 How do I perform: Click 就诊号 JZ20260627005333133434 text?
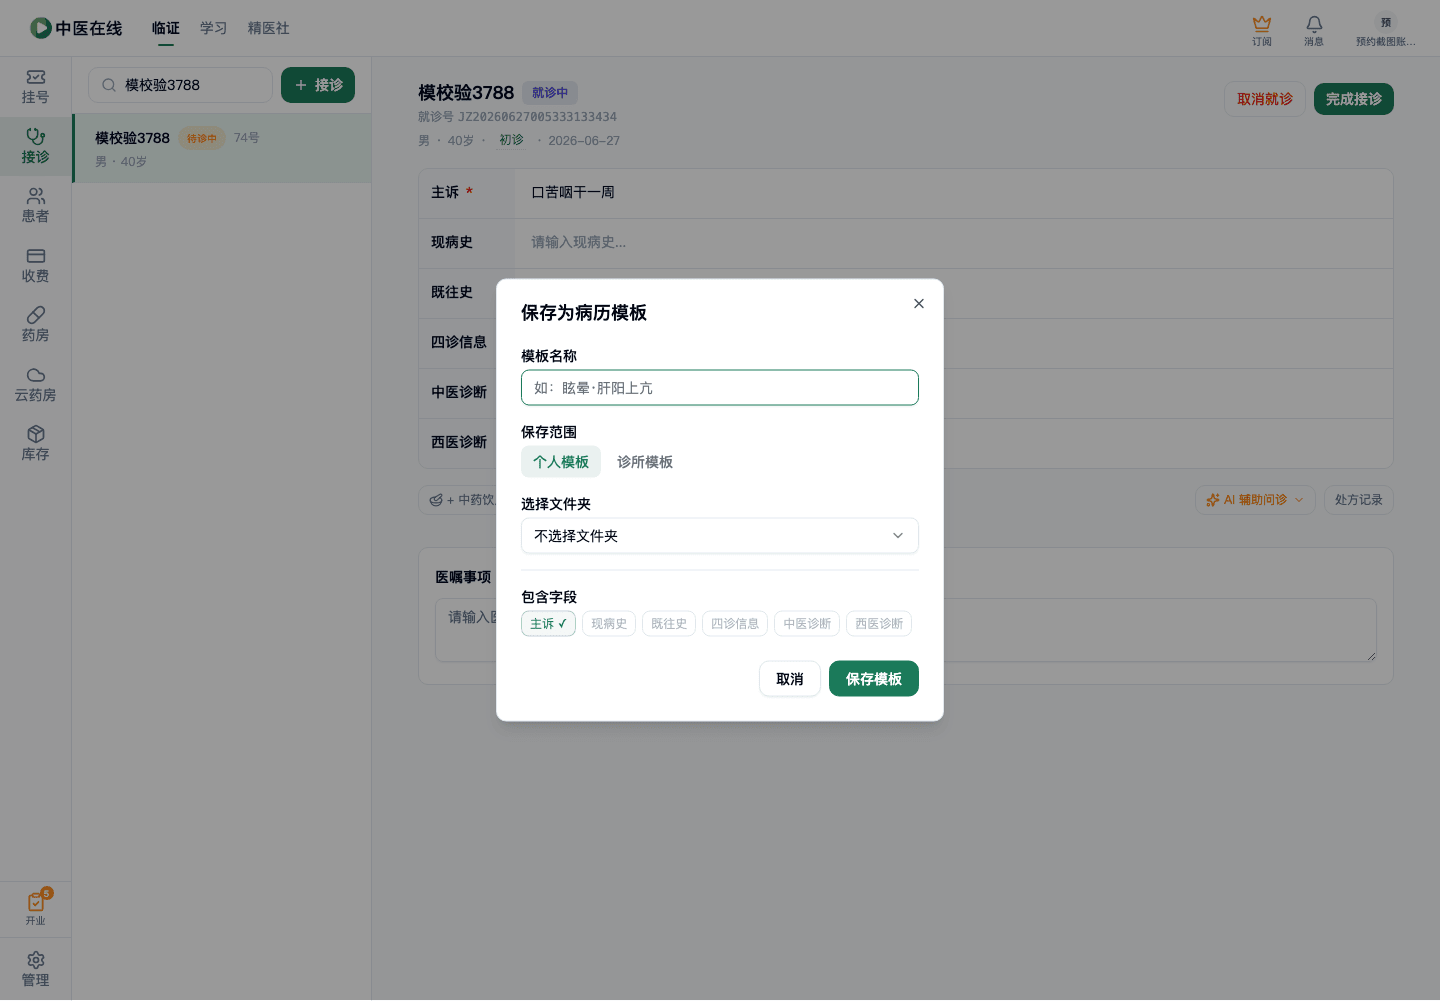(517, 117)
